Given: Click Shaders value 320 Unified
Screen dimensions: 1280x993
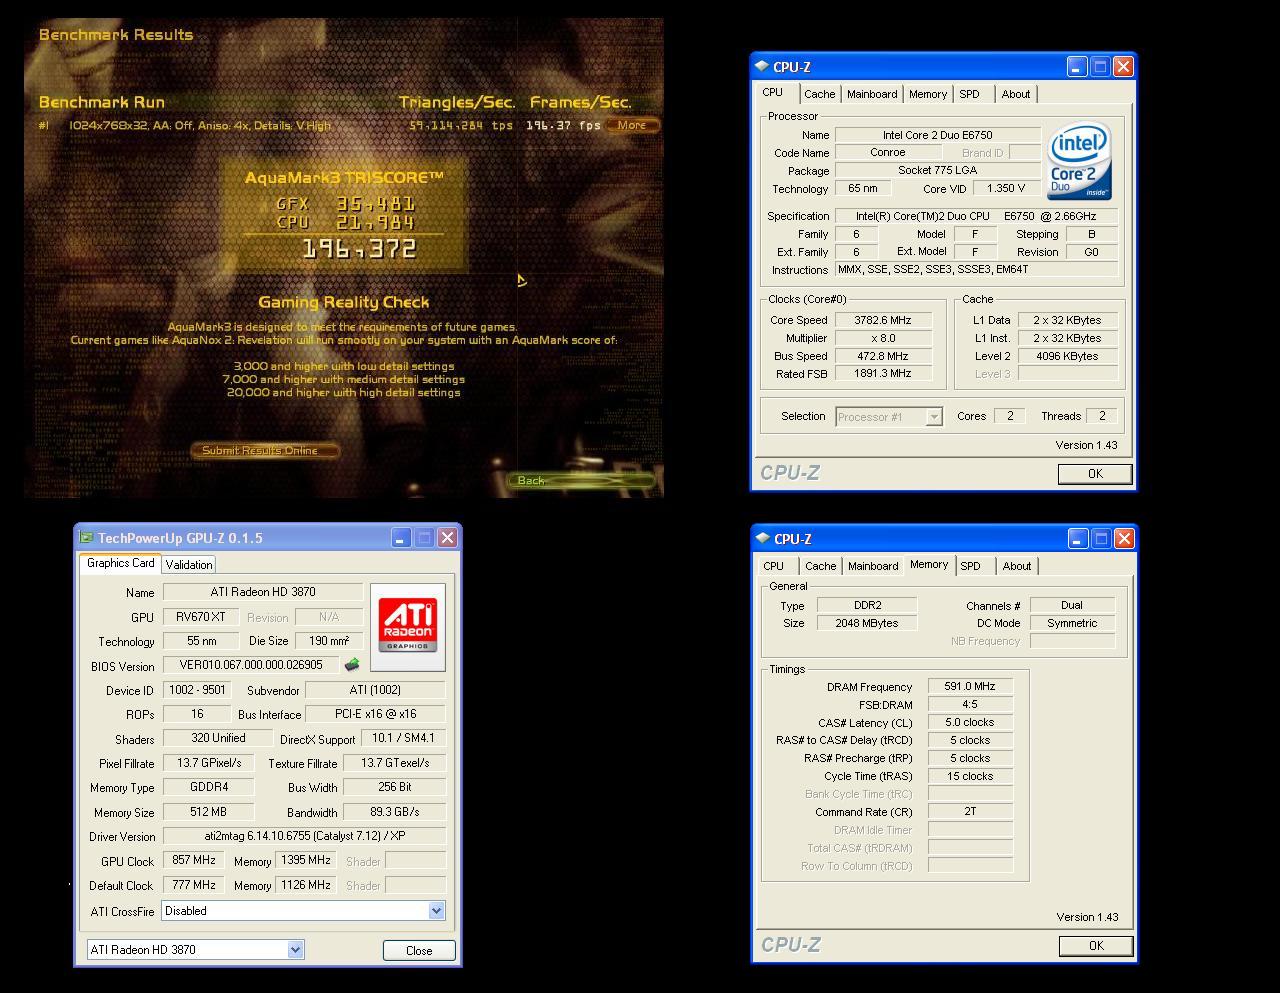Looking at the screenshot, I should click(x=218, y=738).
